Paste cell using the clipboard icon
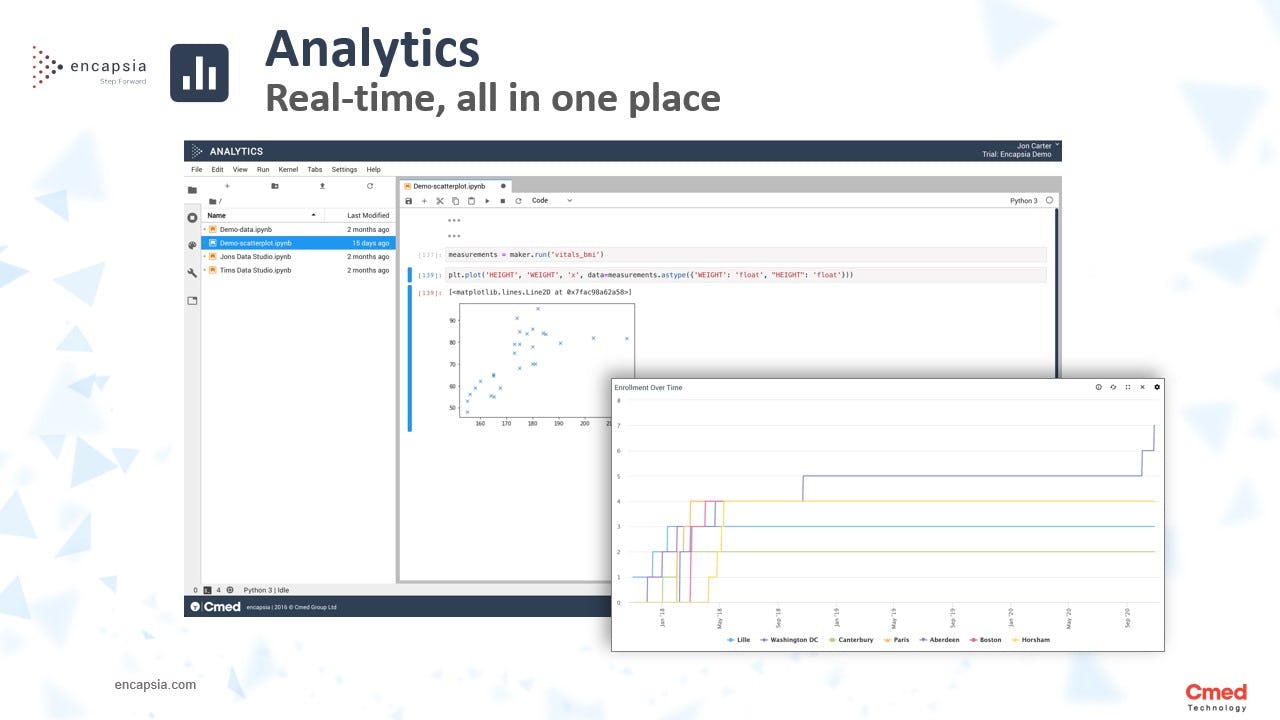Viewport: 1280px width, 720px height. [471, 201]
